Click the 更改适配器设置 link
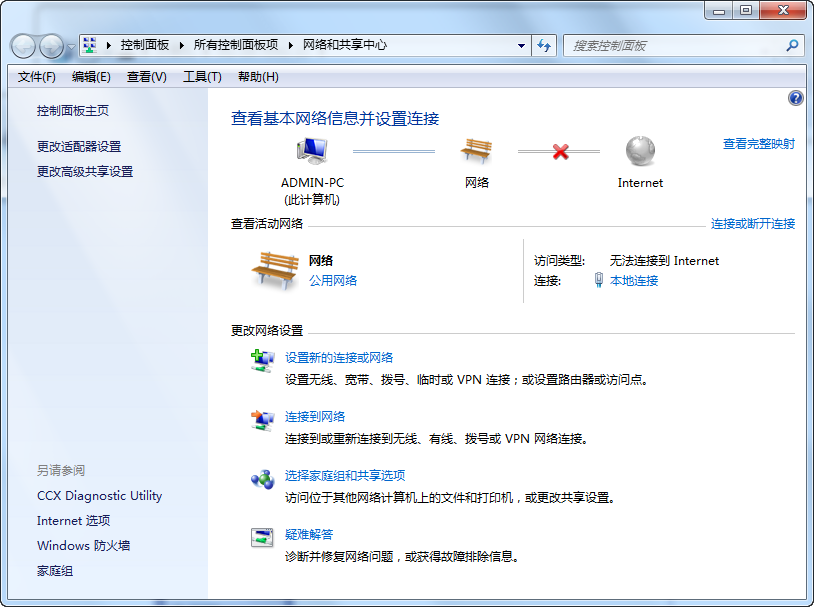814x607 pixels. click(79, 146)
